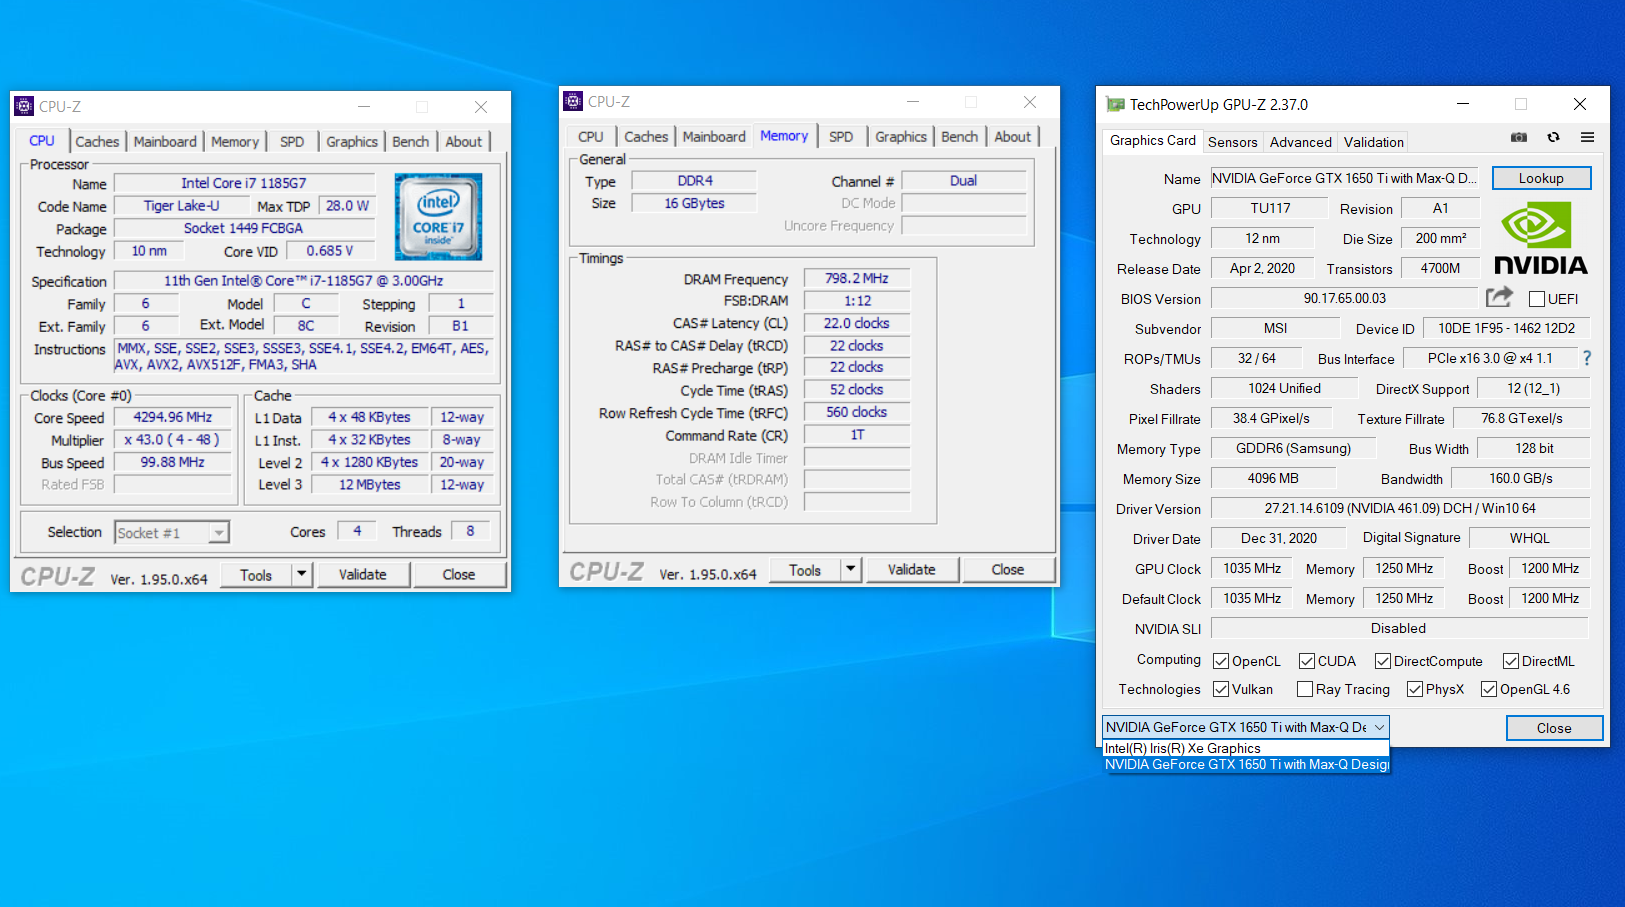The image size is (1625, 907).
Task: Click the GPU Name field
Action: (1344, 178)
